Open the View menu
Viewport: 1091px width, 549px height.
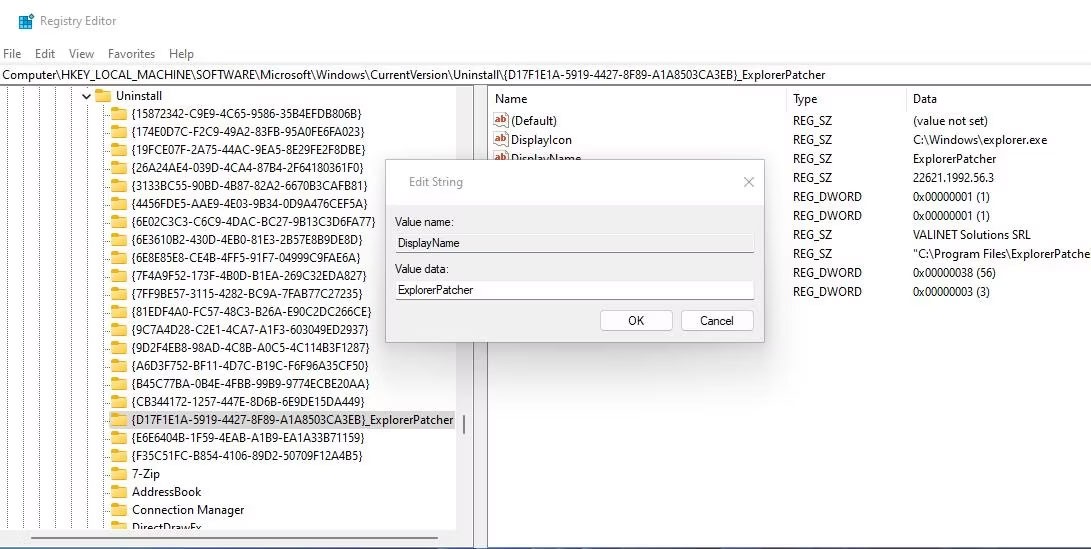click(81, 54)
